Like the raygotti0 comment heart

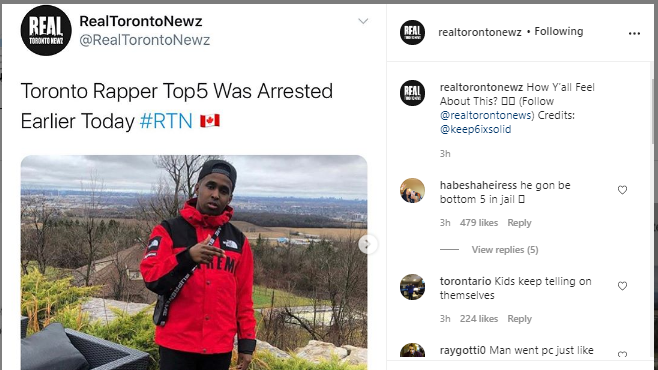pyautogui.click(x=622, y=354)
